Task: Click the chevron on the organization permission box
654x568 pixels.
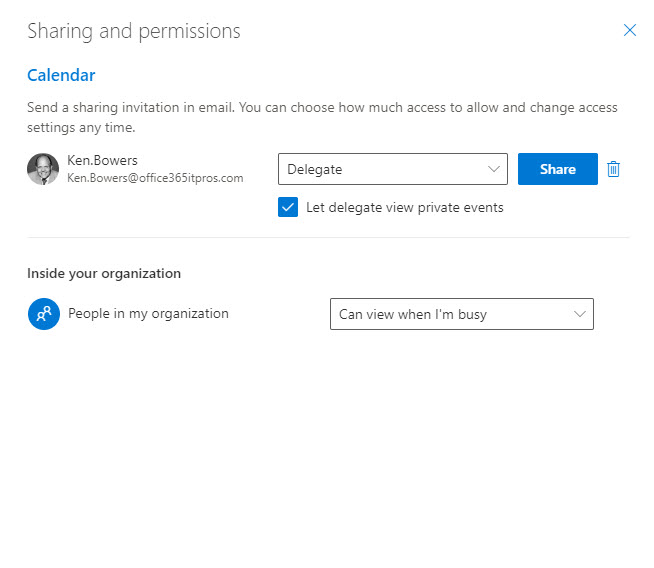Action: (x=579, y=314)
